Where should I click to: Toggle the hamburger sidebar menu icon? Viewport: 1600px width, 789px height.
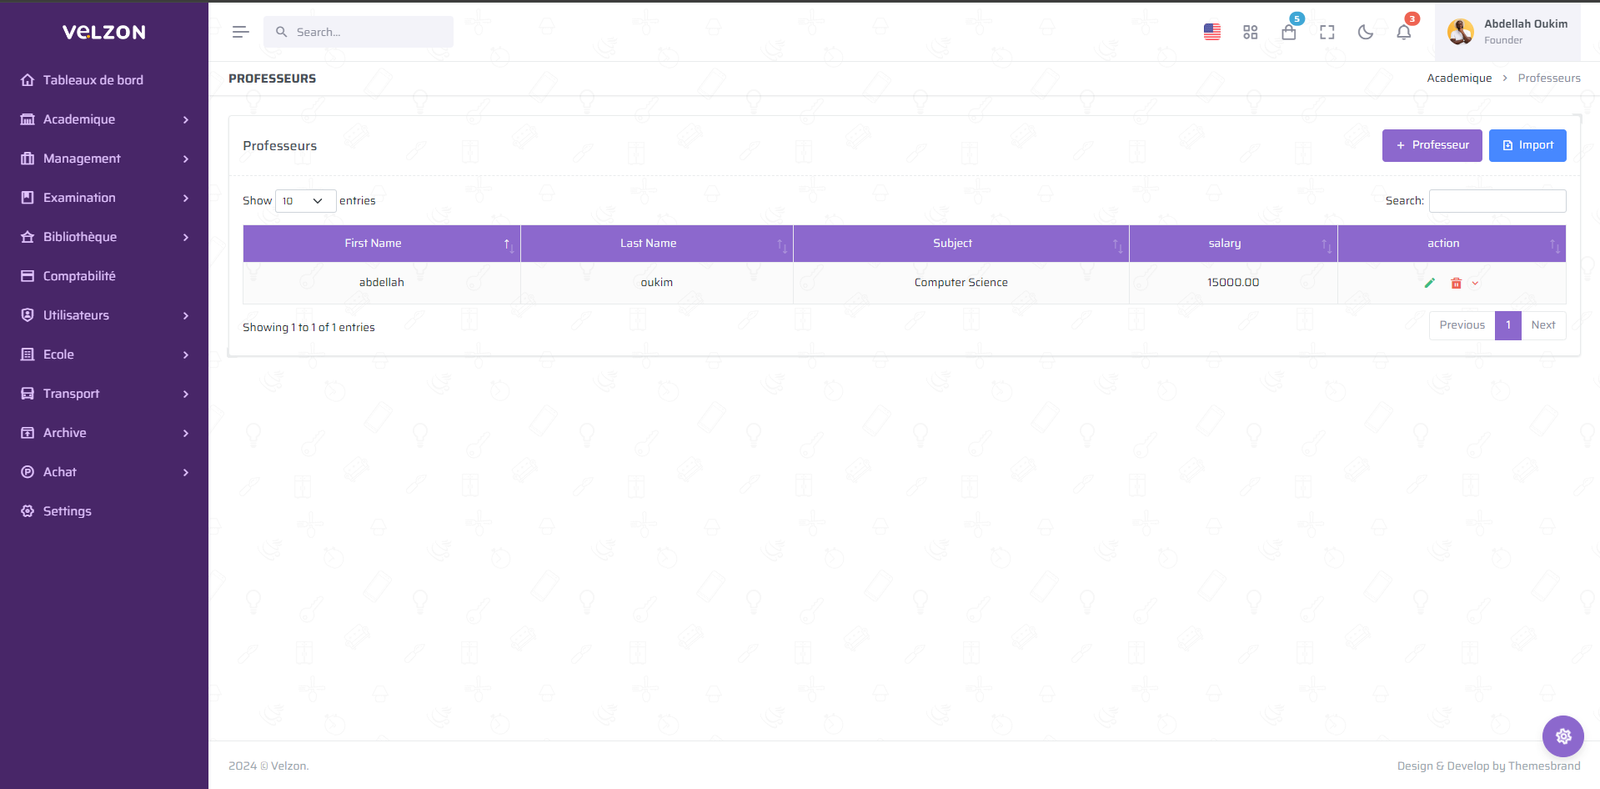pyautogui.click(x=240, y=32)
